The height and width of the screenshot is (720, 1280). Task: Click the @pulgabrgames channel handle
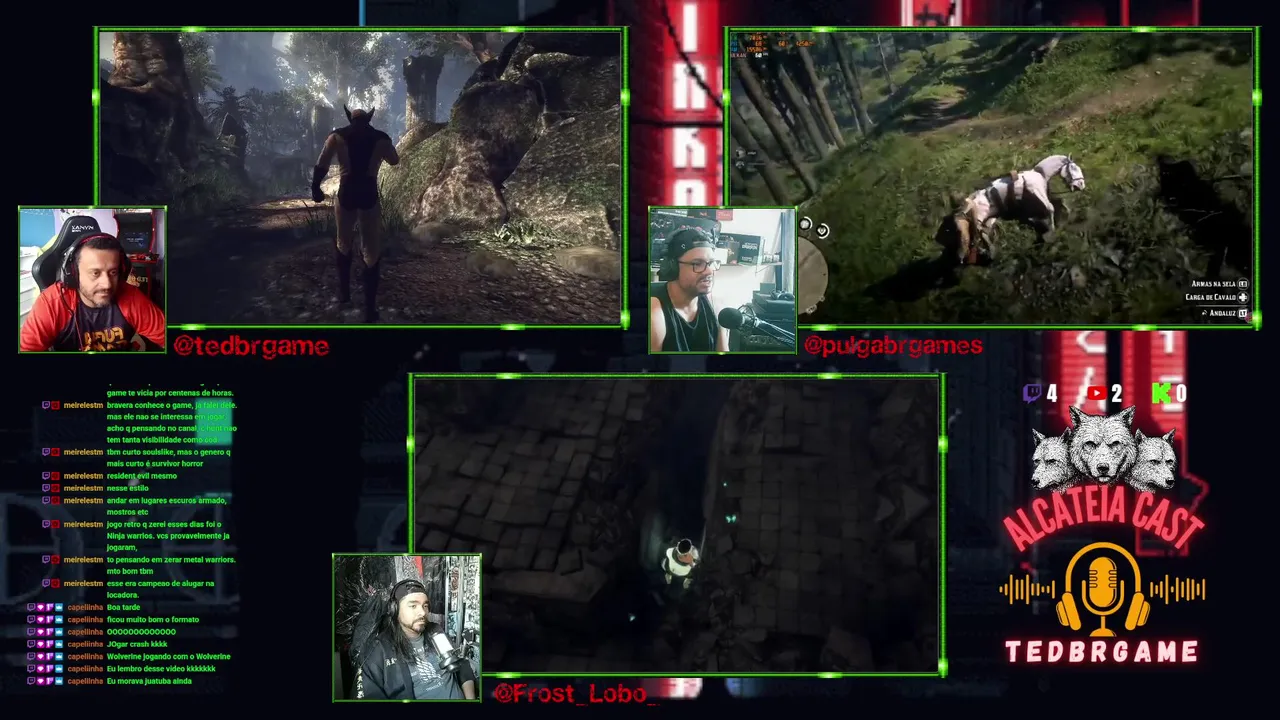pos(893,346)
